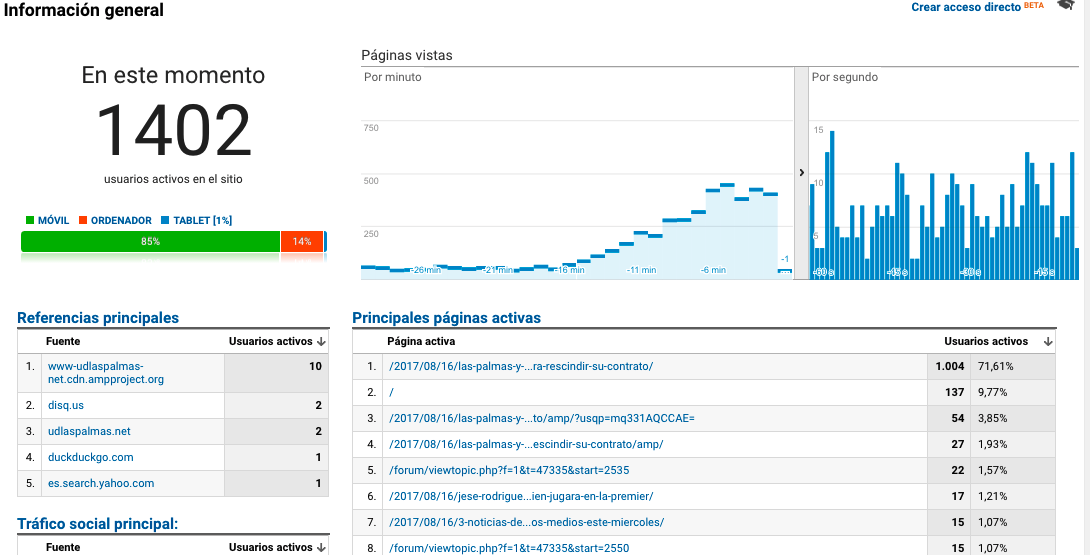The width and height of the screenshot is (1090, 555).
Task: Open the Principales páginas activas heading link
Action: pos(446,318)
